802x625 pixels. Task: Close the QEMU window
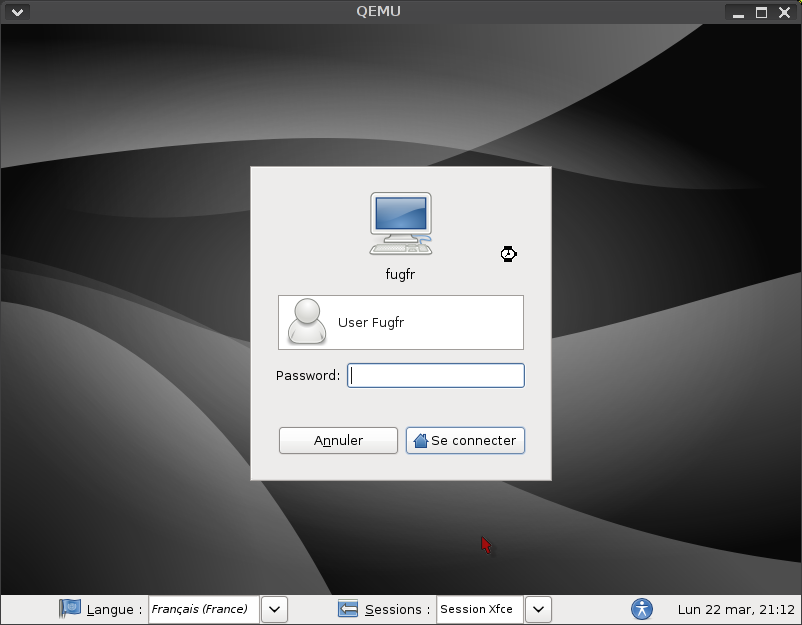pos(784,12)
